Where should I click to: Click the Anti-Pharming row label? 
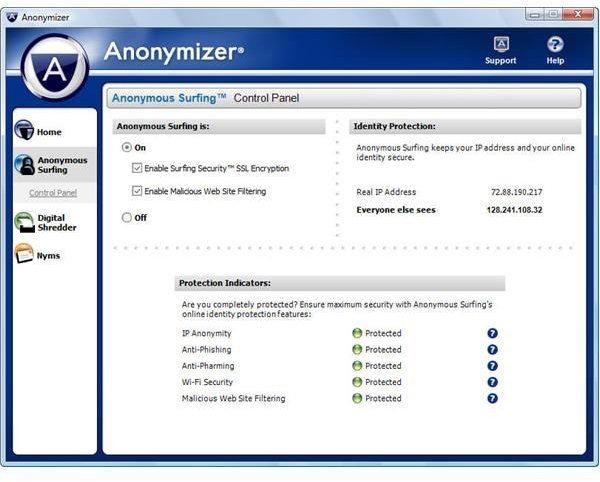pyautogui.click(x=208, y=366)
